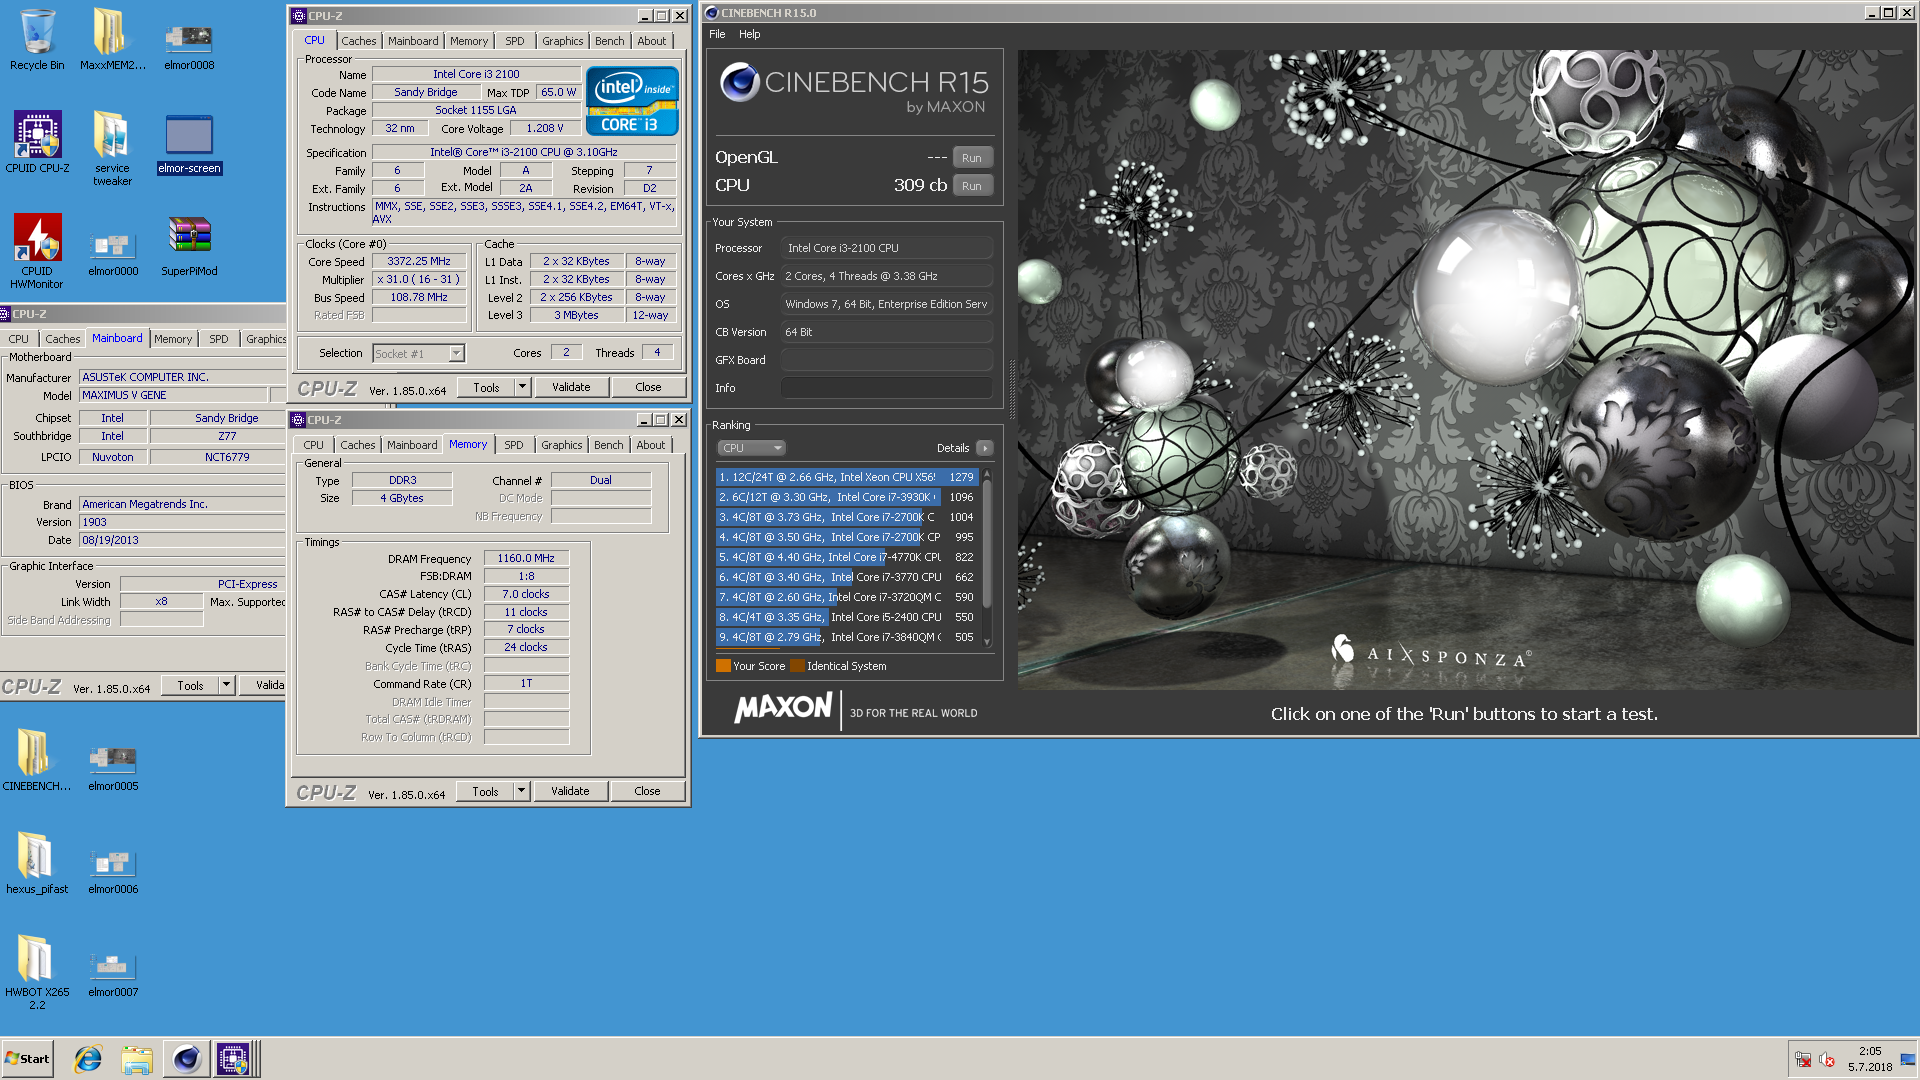This screenshot has height=1080, width=1920.
Task: Select ranking entry 1 Intel Xeon CPU X56
Action: click(846, 477)
